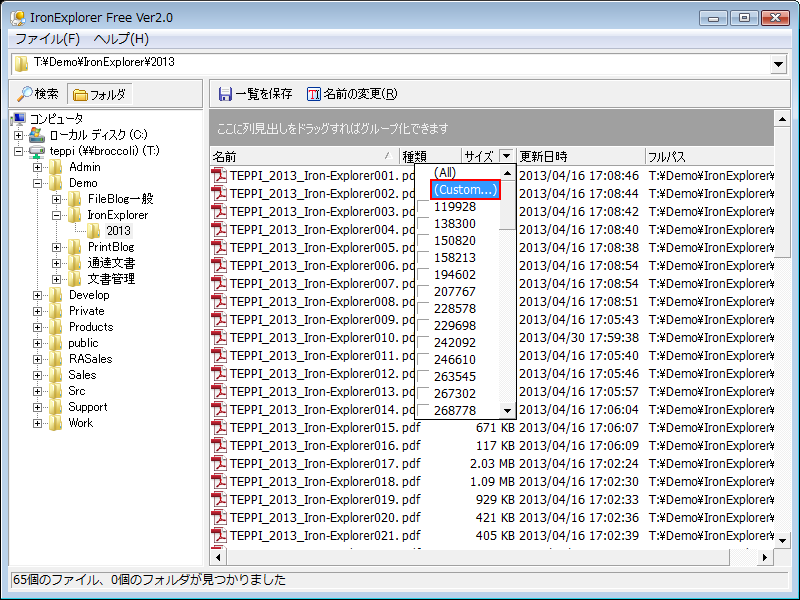Click the Local Disk (C:) drive icon
Viewport: 800px width, 600px height.
[x=37, y=135]
